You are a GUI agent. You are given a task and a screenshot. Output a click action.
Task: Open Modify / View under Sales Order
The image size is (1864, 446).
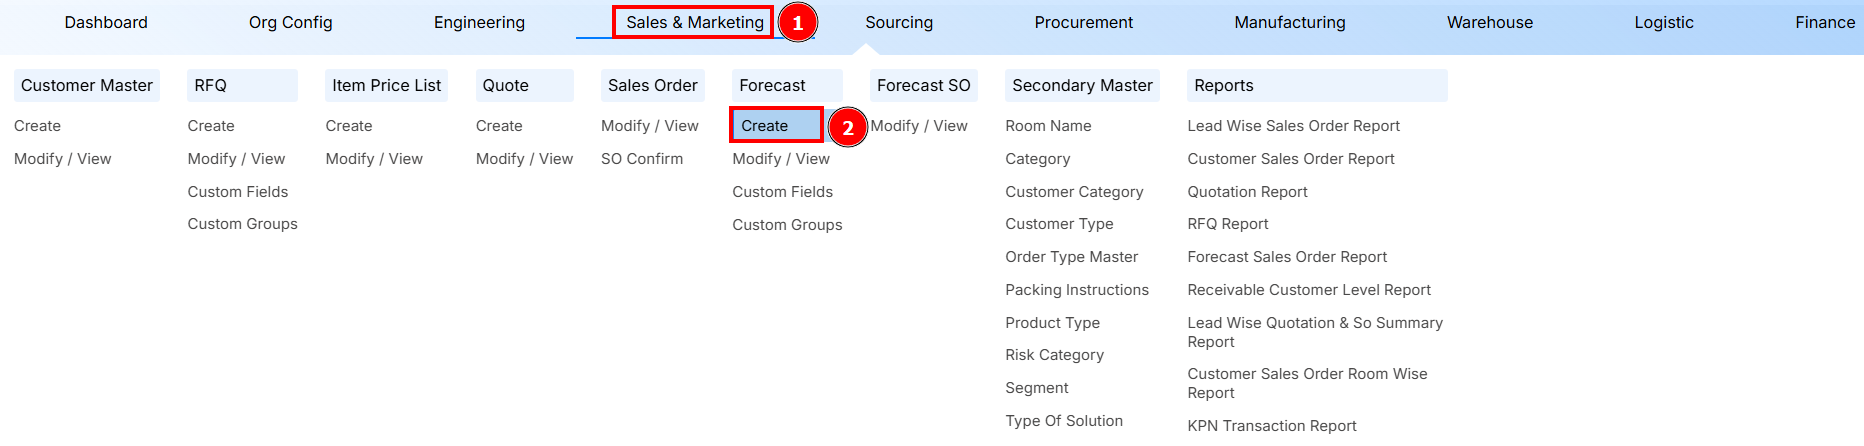(650, 126)
